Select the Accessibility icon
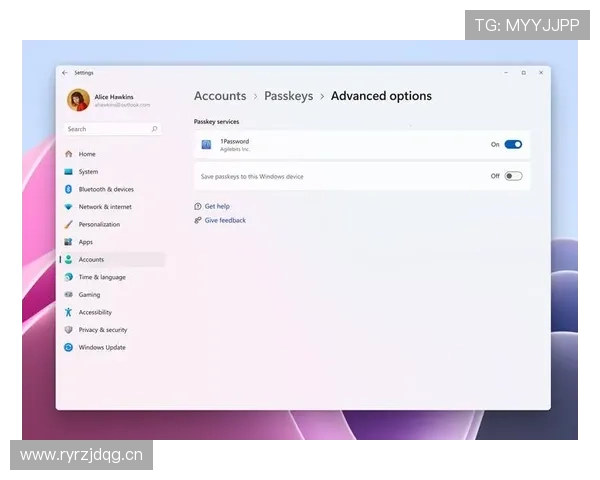The image size is (600, 480). 68,312
